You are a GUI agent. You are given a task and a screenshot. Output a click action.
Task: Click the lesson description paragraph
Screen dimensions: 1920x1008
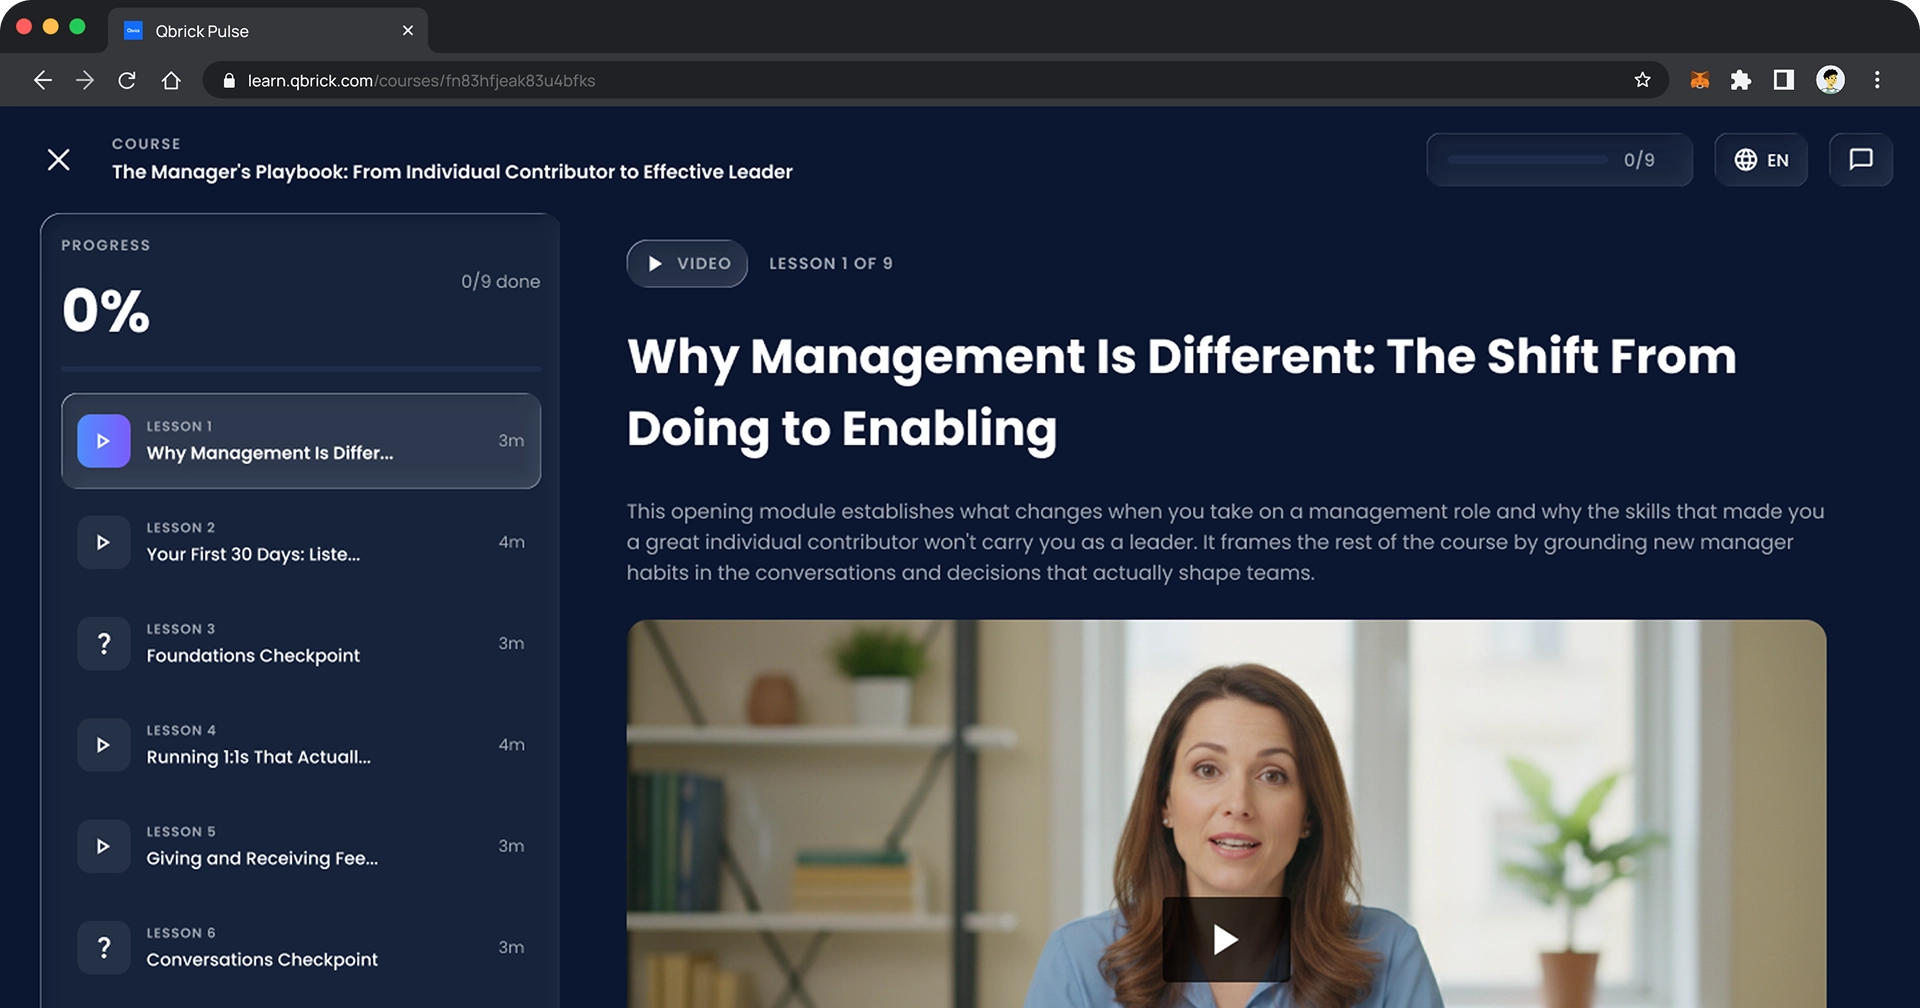1226,542
